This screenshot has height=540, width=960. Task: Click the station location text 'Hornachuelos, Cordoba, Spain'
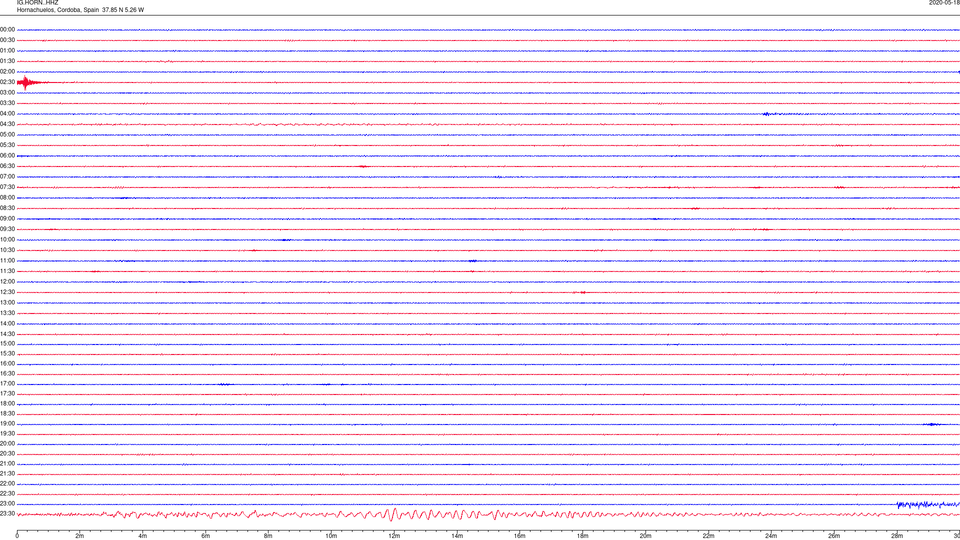pos(58,10)
